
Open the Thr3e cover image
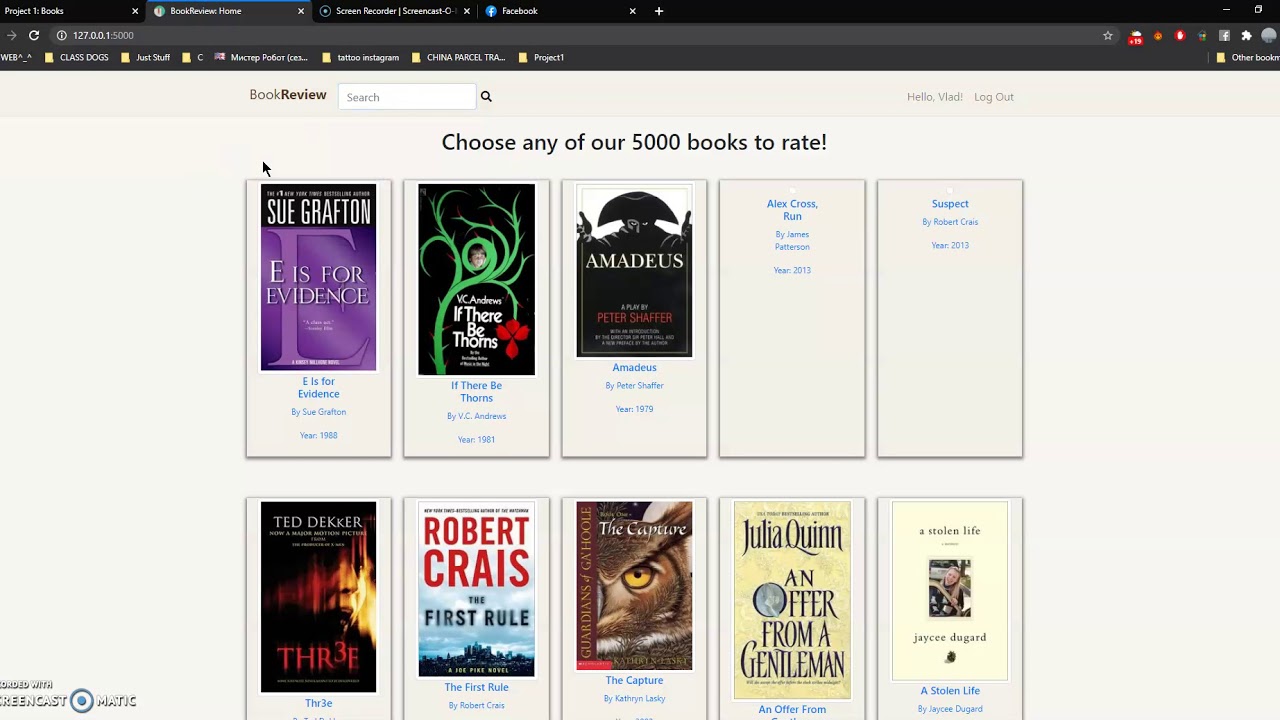pos(319,597)
